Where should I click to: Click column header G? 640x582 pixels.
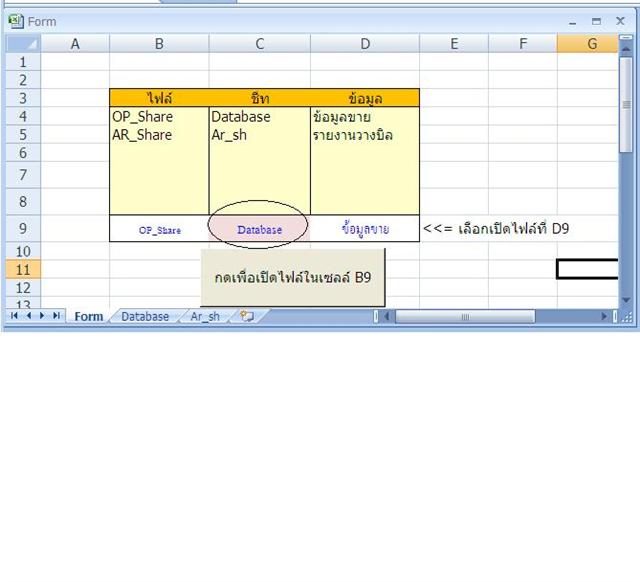tap(592, 44)
